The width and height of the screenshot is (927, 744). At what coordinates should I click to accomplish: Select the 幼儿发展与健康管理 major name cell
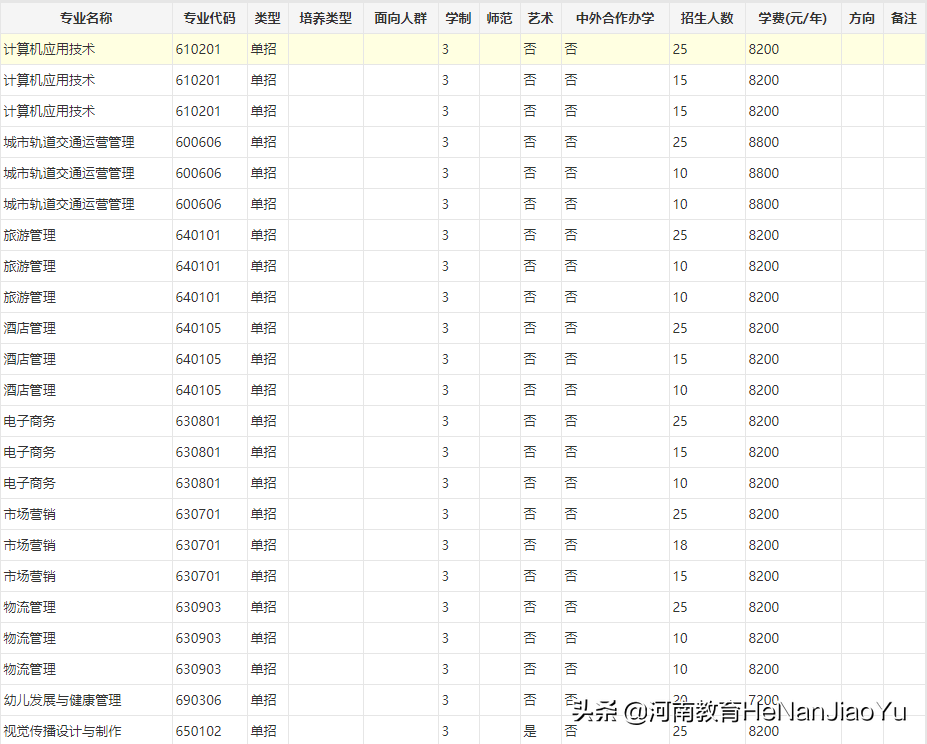point(62,700)
